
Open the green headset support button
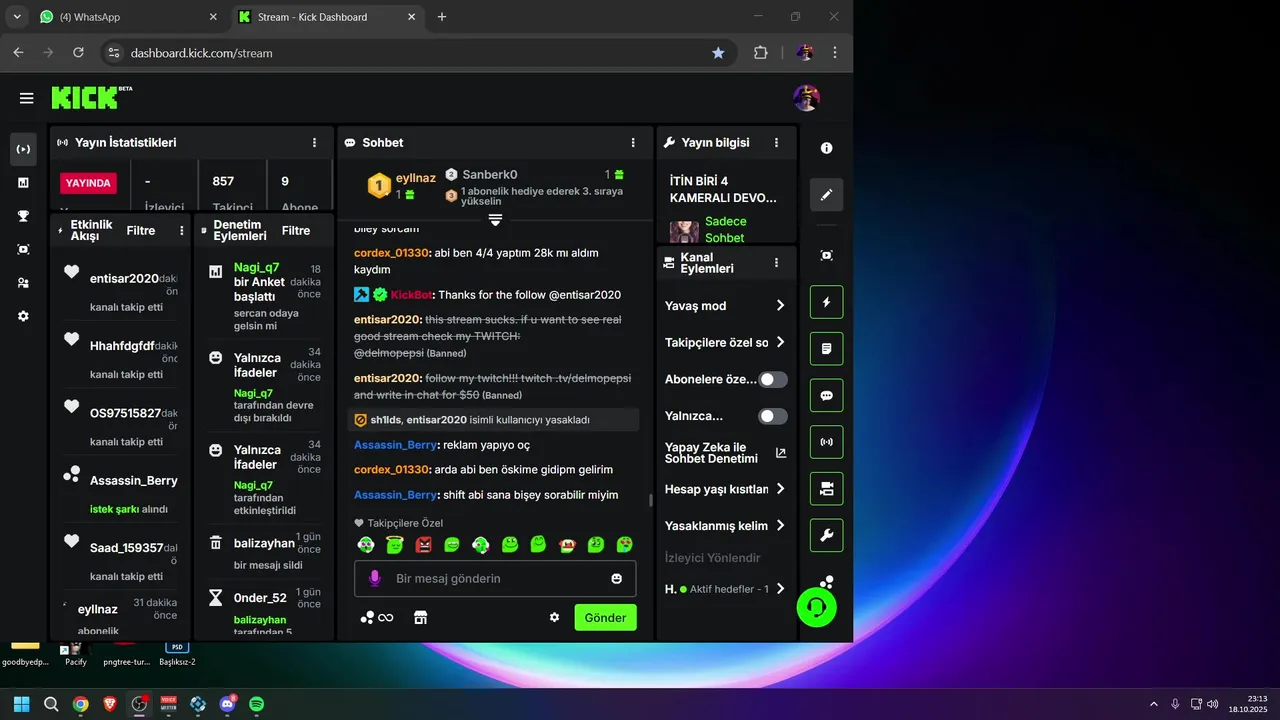click(817, 607)
